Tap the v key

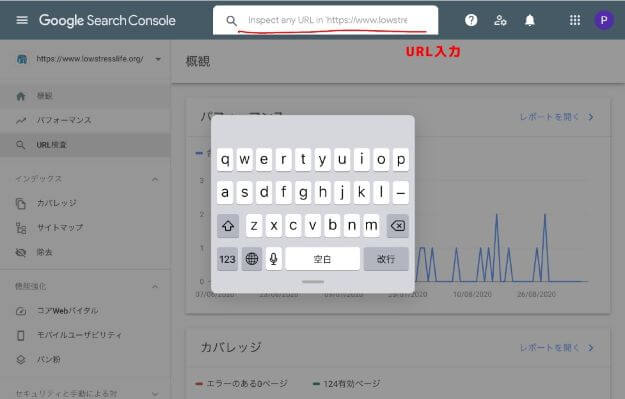pyautogui.click(x=312, y=226)
